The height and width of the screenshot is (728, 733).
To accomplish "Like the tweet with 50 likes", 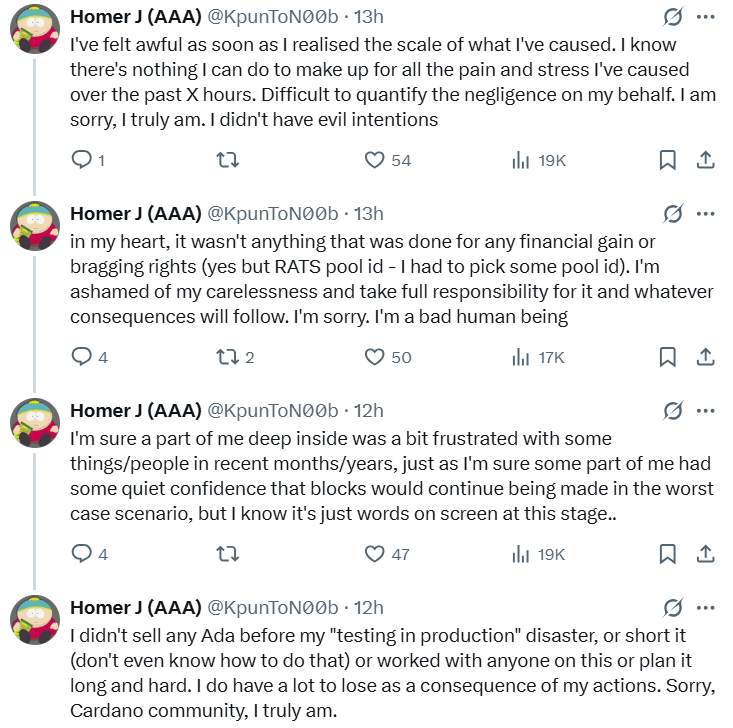I will coord(375,357).
